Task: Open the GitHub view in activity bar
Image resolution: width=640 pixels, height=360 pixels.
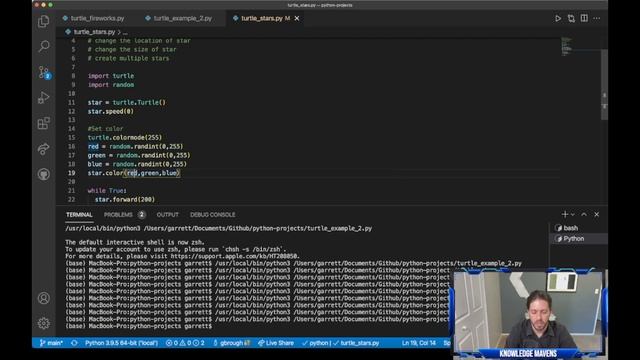Action: pyautogui.click(x=44, y=174)
